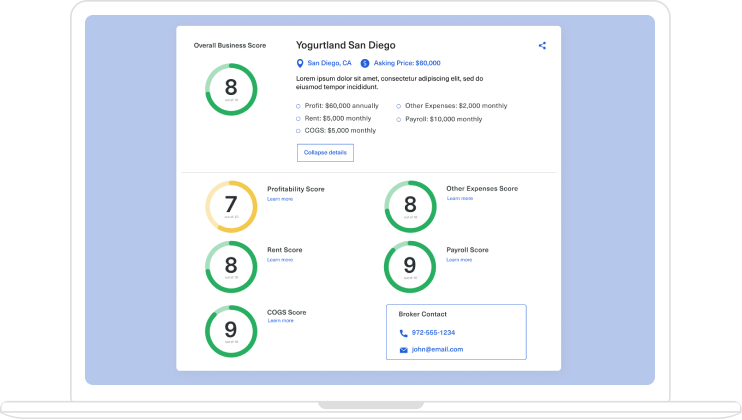Viewport: 742px width, 420px height.
Task: Click the share icon beside Yogurtland title
Action: pyautogui.click(x=542, y=45)
